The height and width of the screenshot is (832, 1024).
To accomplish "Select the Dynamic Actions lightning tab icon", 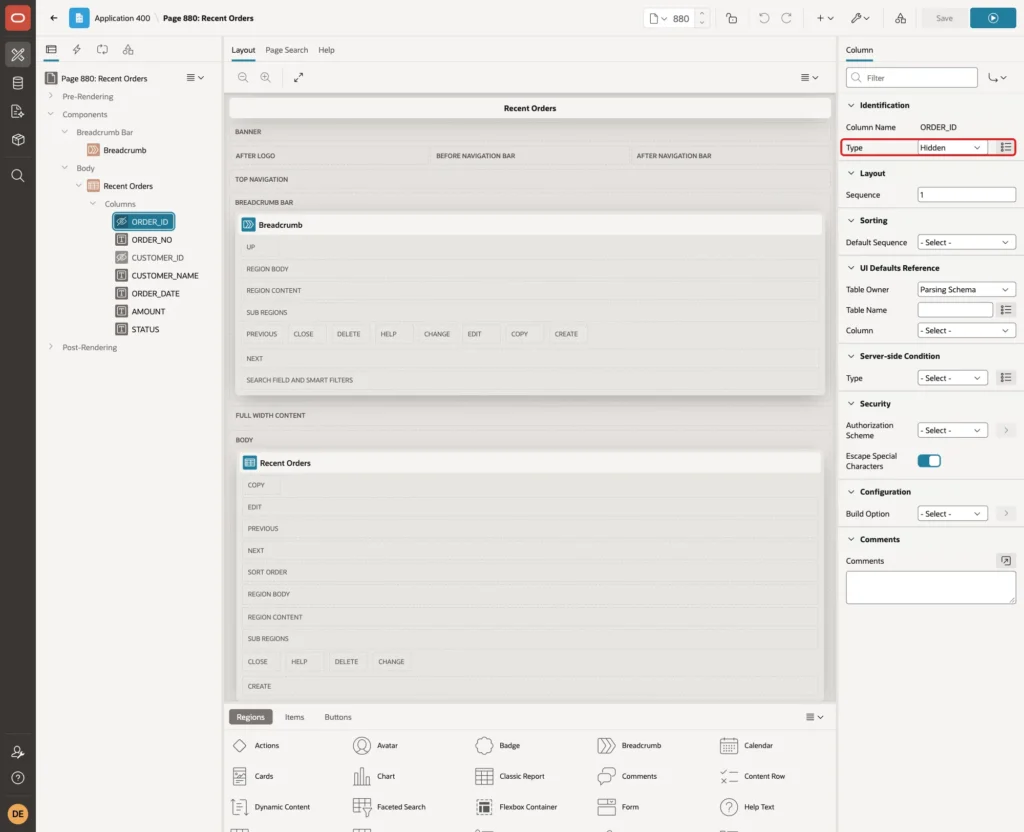I will point(76,50).
